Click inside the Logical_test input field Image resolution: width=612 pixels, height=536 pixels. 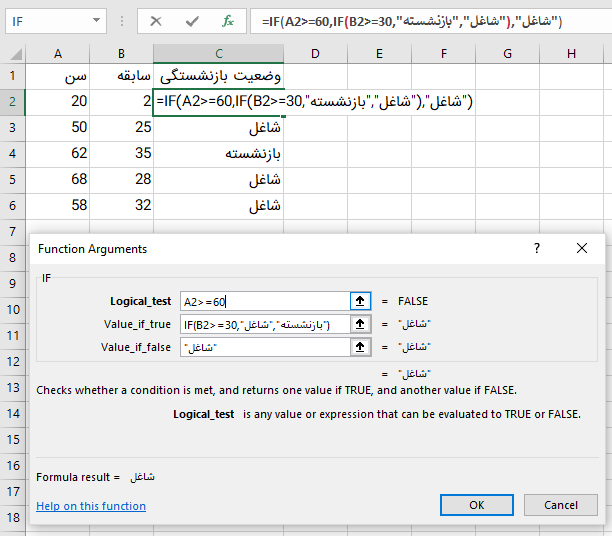(263, 301)
